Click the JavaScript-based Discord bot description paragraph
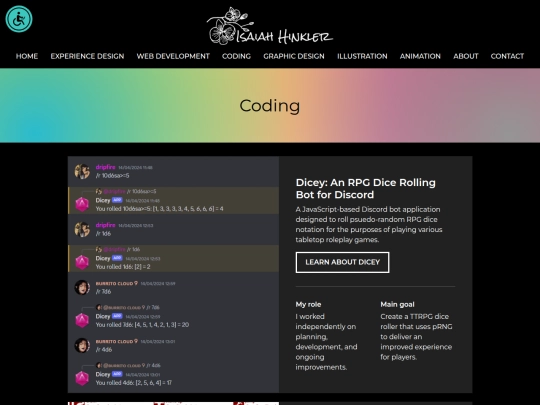 (x=369, y=225)
